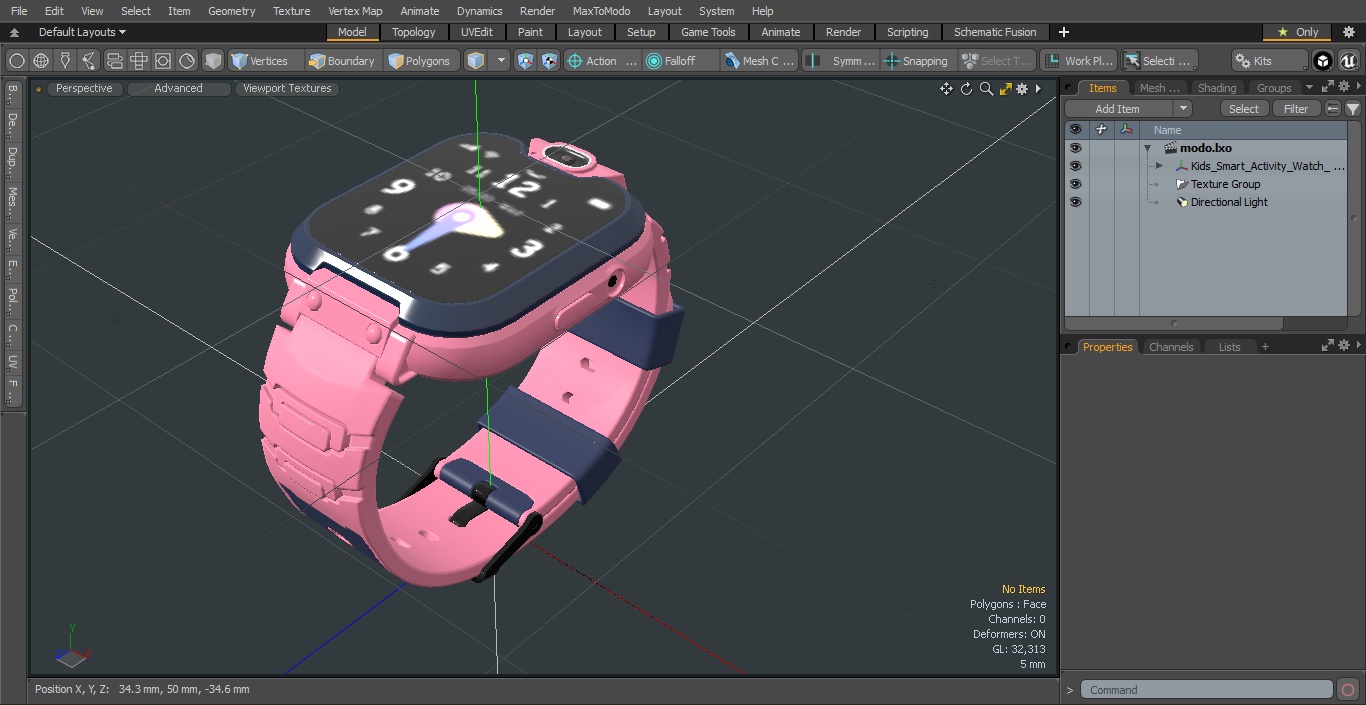Toggle visibility of Texture Group

pyautogui.click(x=1075, y=184)
